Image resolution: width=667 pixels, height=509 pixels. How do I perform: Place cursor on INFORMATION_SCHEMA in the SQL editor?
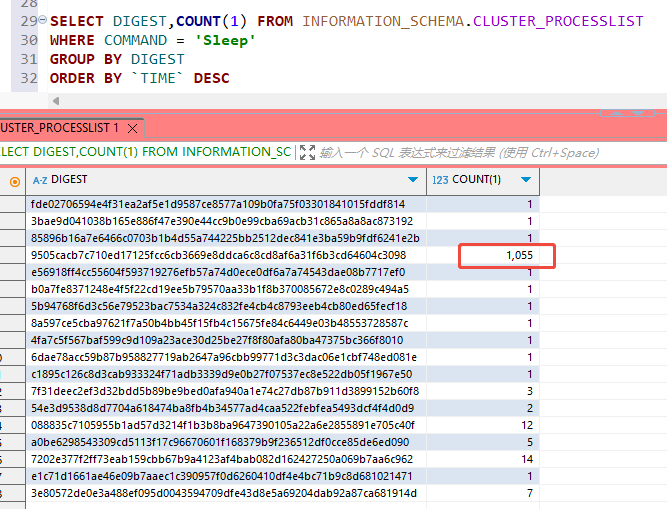pyautogui.click(x=383, y=21)
